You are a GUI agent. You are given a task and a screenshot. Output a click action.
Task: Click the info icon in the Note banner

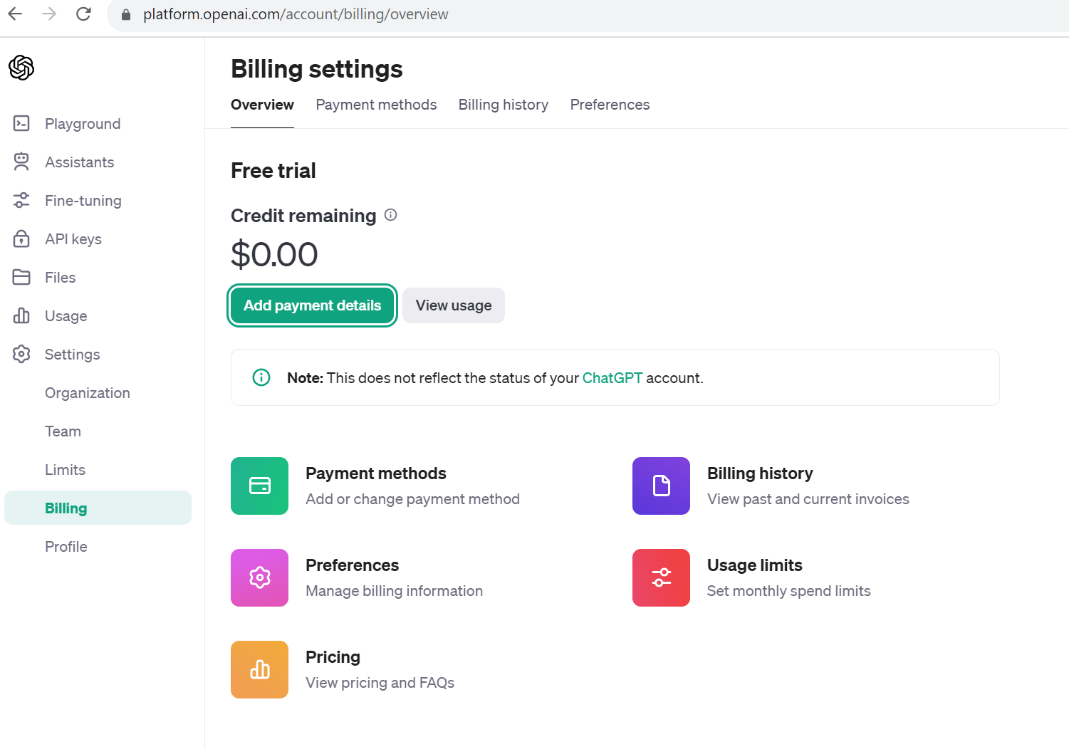[261, 378]
